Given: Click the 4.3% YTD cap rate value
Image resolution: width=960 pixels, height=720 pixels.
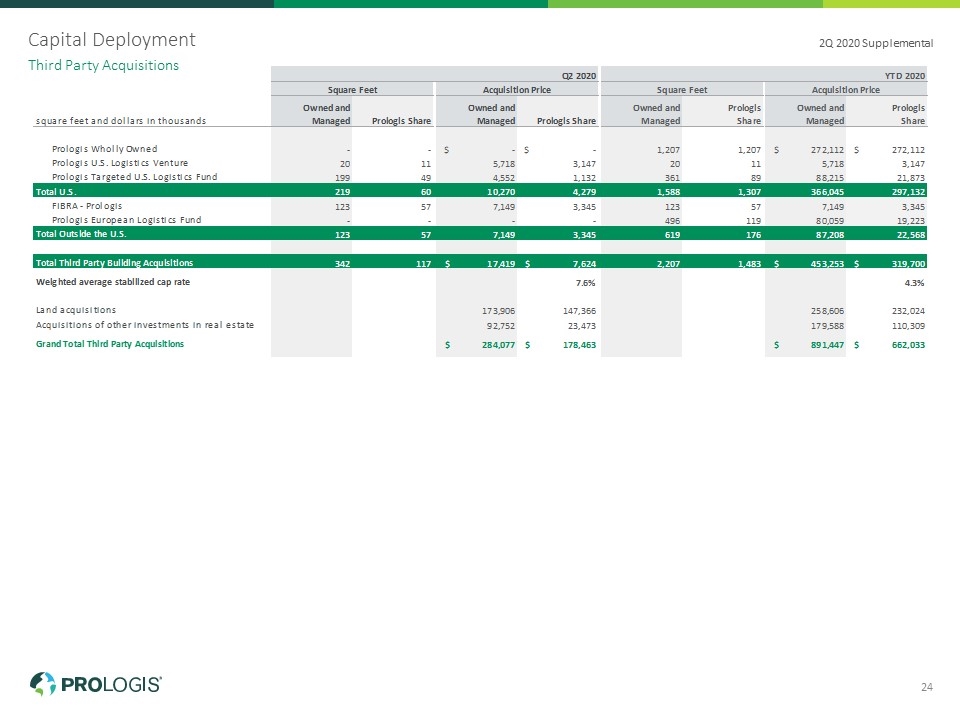Looking at the screenshot, I should 915,283.
